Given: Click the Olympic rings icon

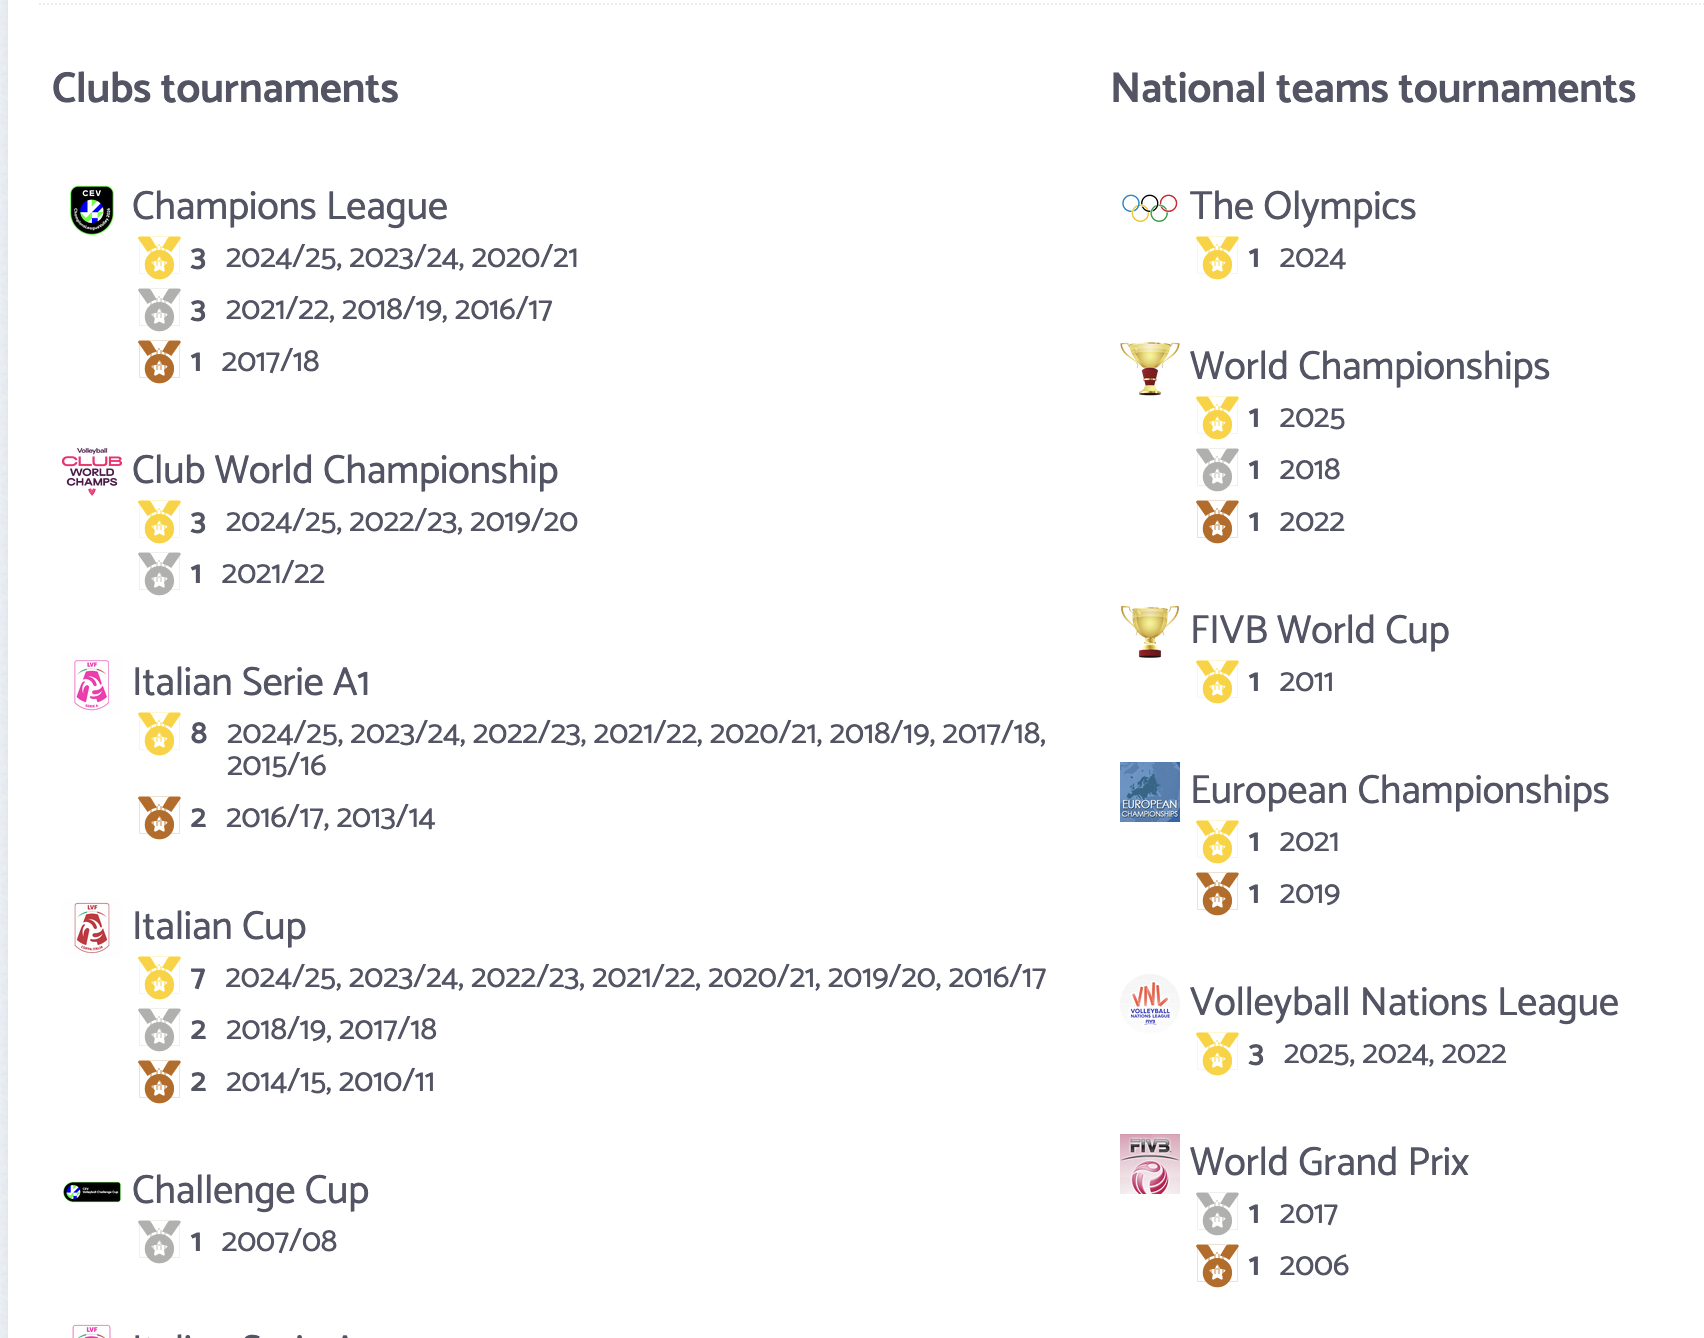Looking at the screenshot, I should pos(1149,207).
